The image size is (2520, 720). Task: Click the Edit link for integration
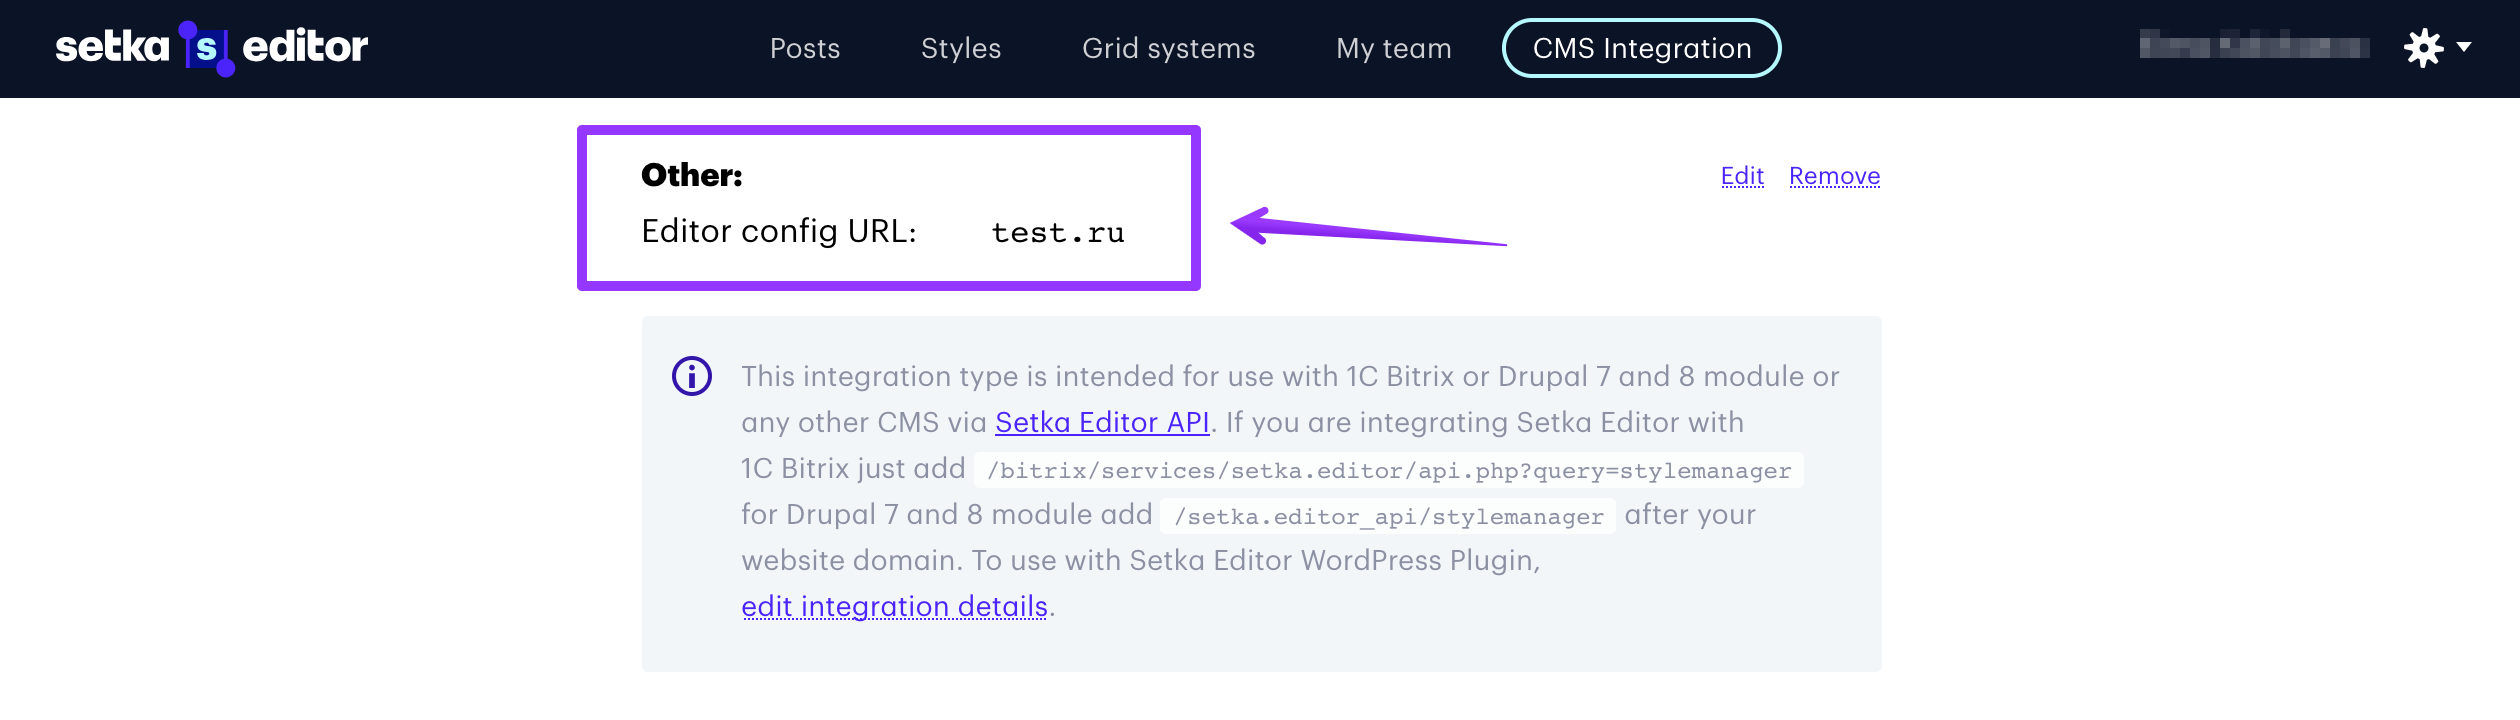tap(1742, 176)
